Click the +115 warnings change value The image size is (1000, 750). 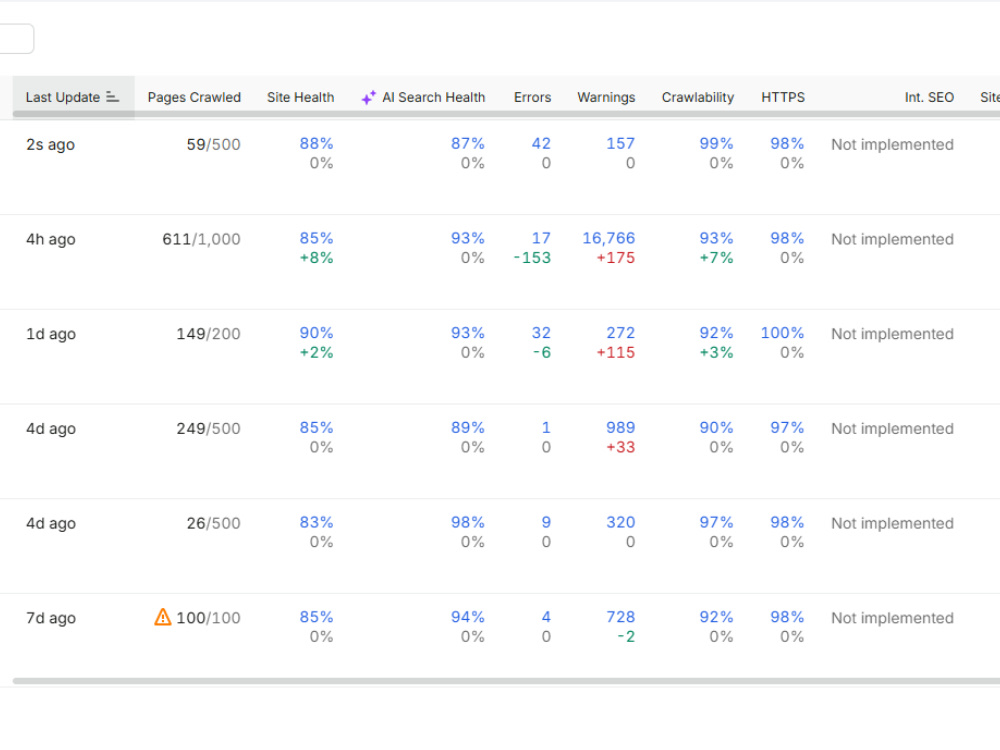click(615, 352)
